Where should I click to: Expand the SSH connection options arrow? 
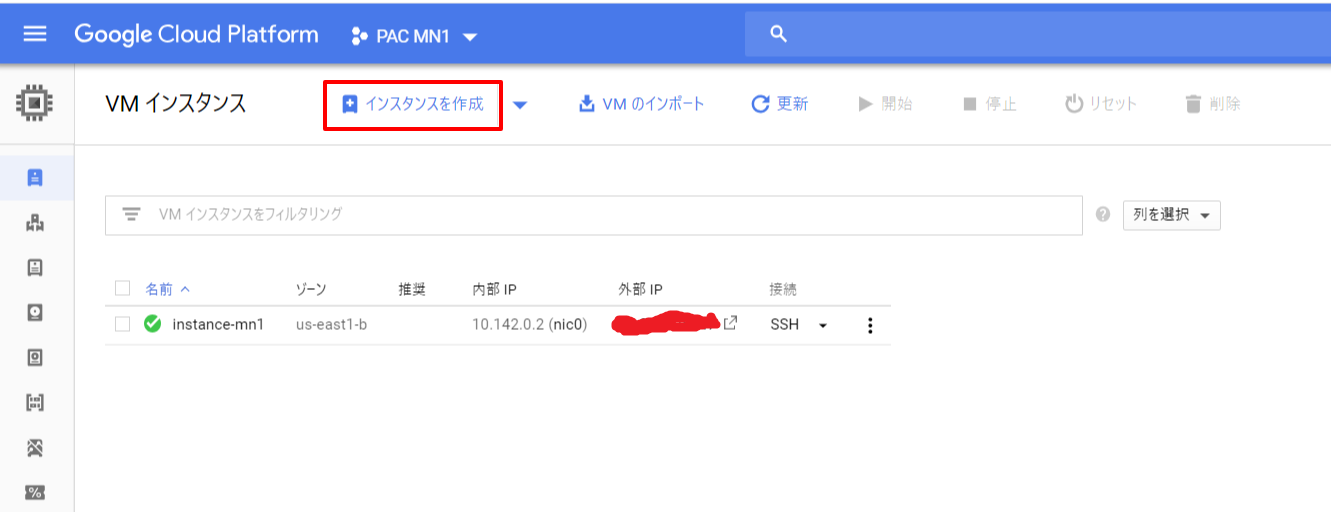(823, 325)
